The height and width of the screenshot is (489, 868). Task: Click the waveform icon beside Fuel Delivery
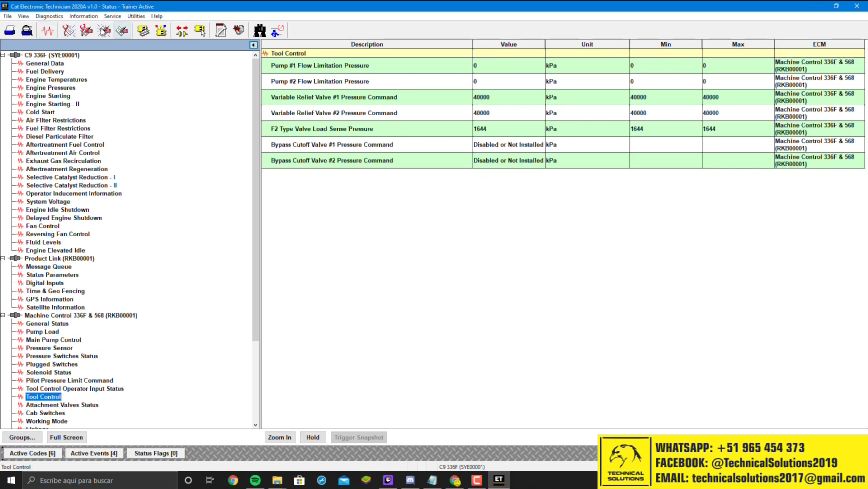point(18,72)
